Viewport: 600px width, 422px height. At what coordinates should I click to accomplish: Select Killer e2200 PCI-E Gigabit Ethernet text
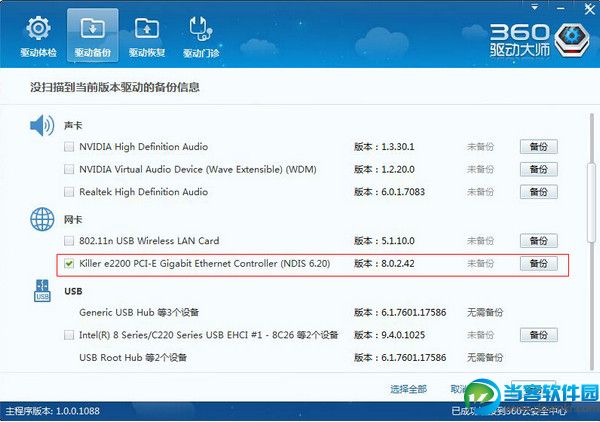coord(205,264)
